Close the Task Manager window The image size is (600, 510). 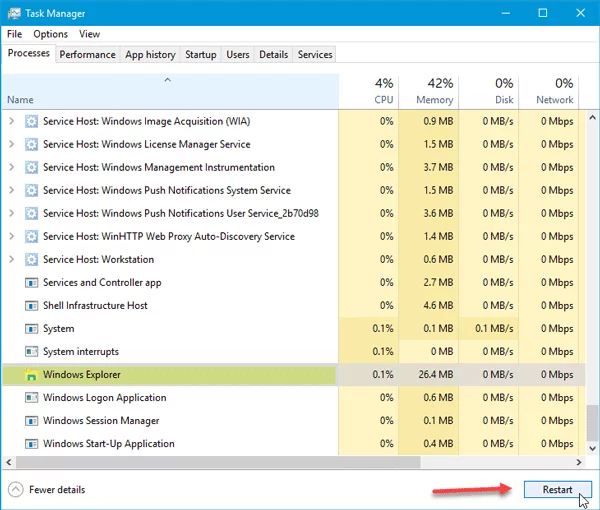click(580, 13)
